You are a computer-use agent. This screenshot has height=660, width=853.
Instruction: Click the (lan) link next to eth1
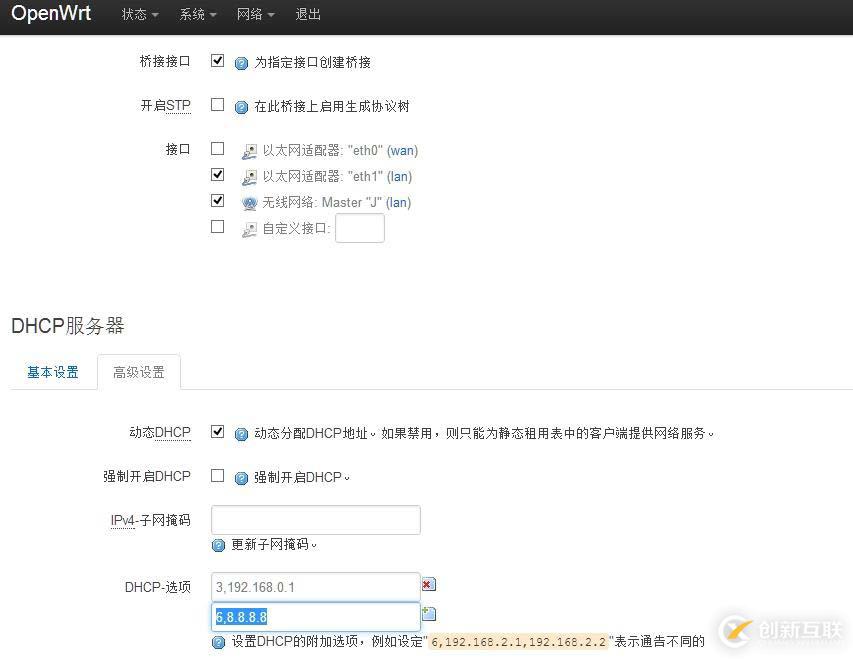[x=399, y=176]
